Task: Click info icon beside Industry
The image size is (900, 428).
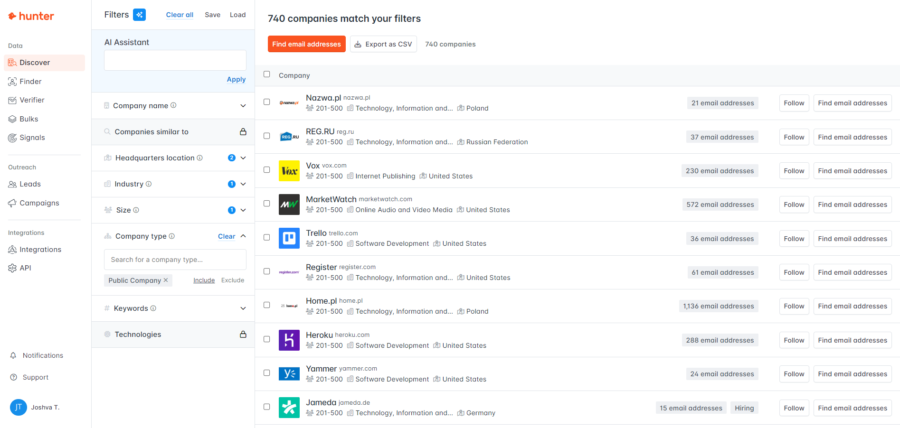Action: (149, 184)
